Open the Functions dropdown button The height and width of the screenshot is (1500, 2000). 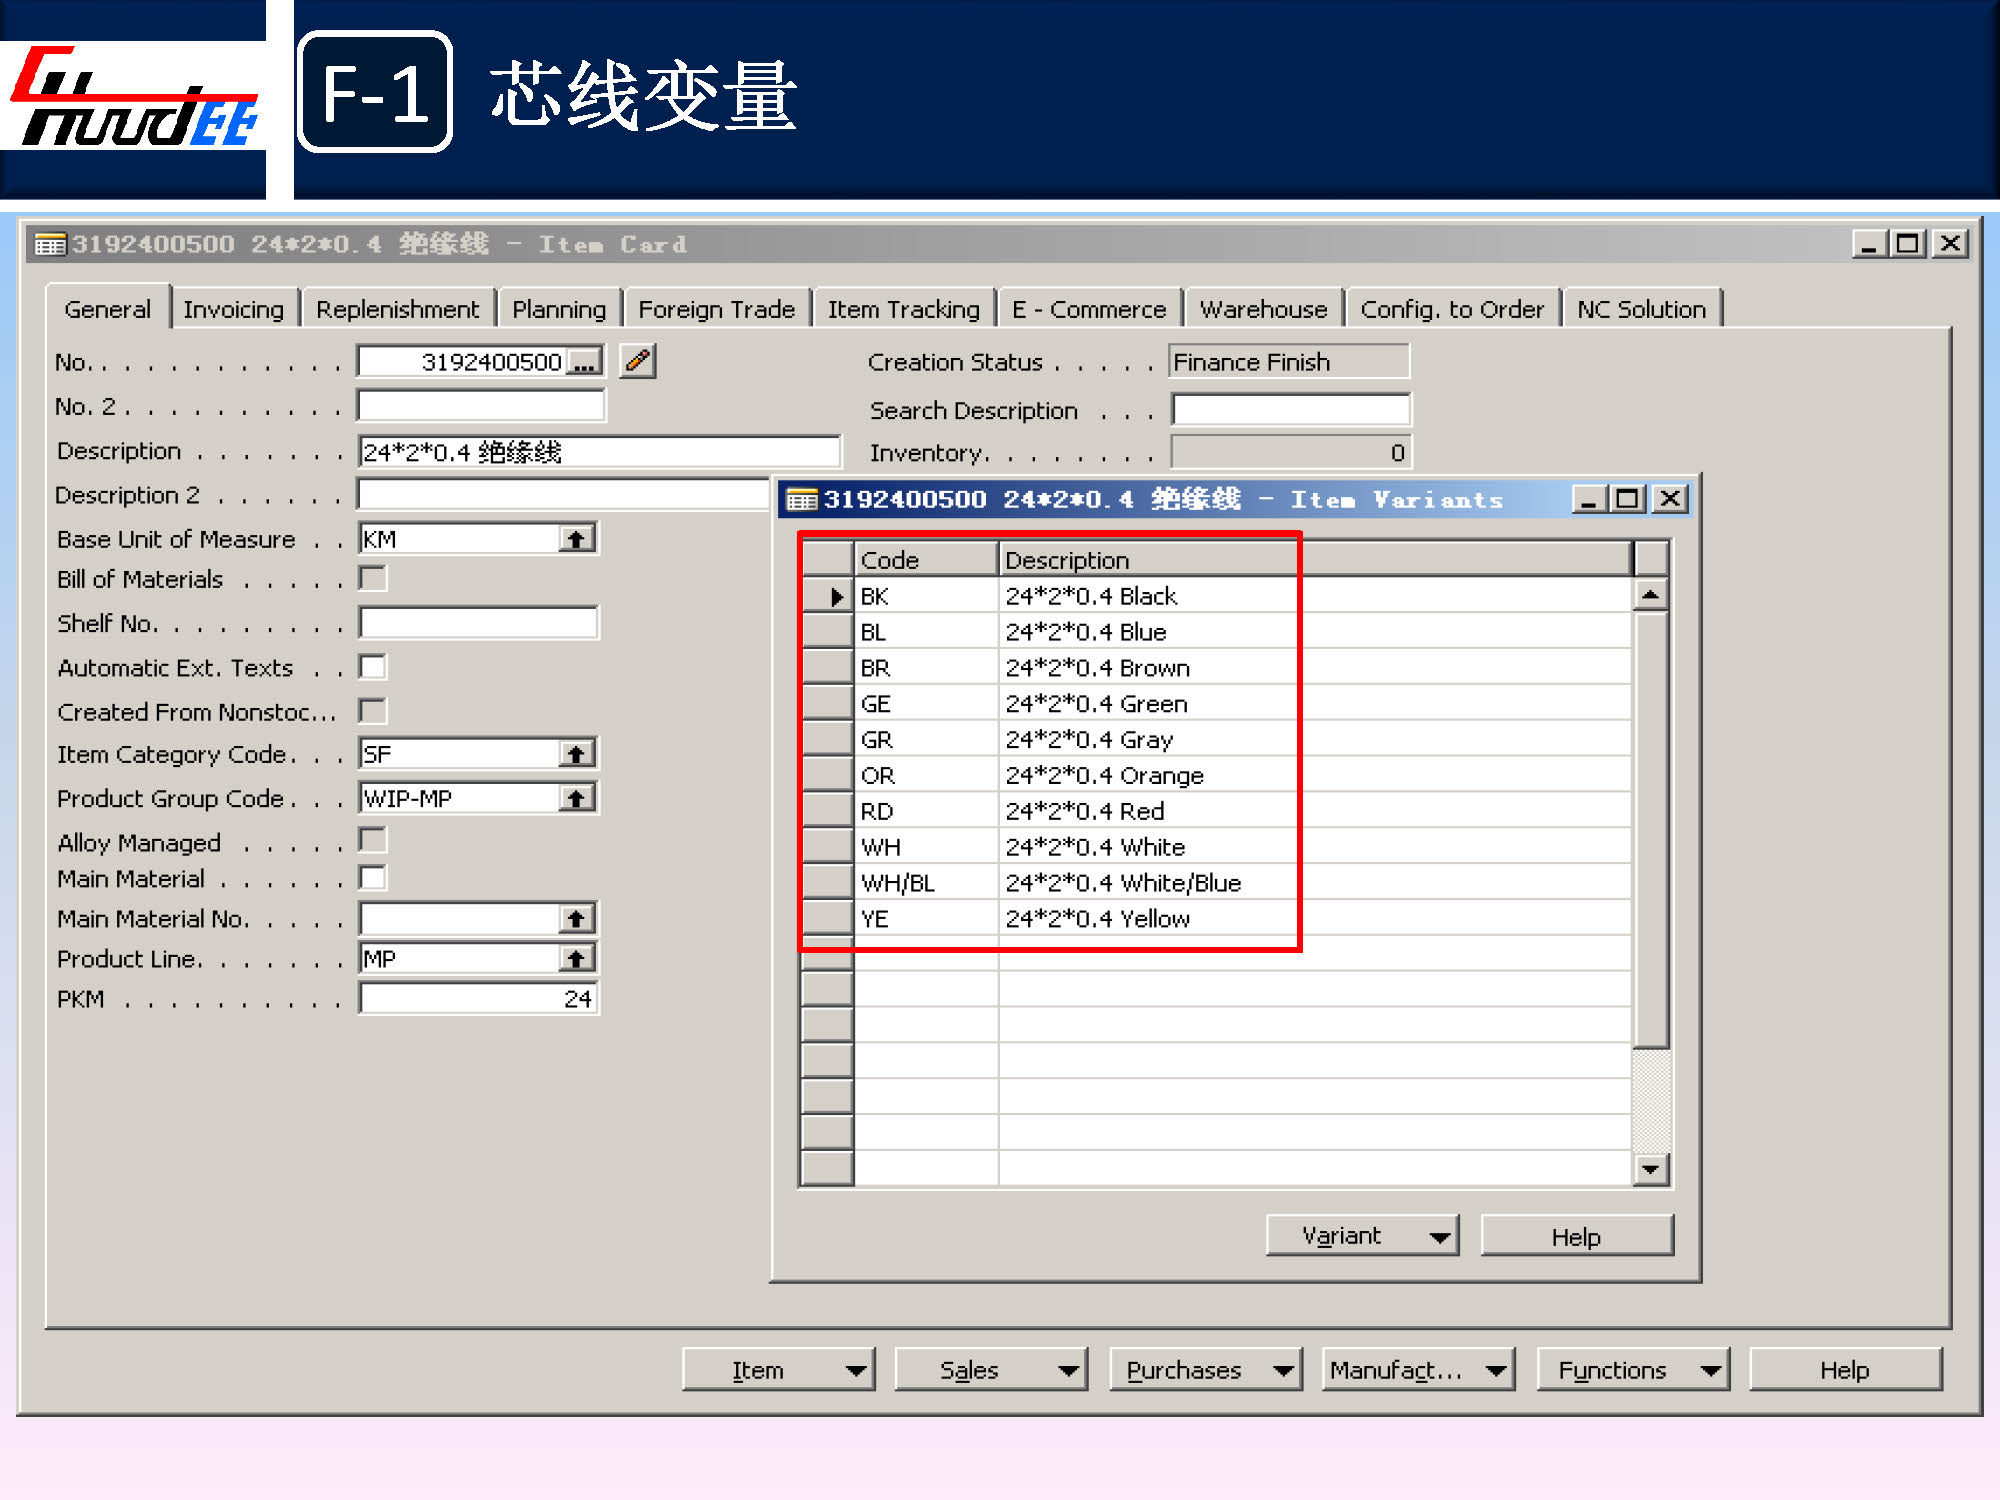(x=1634, y=1370)
